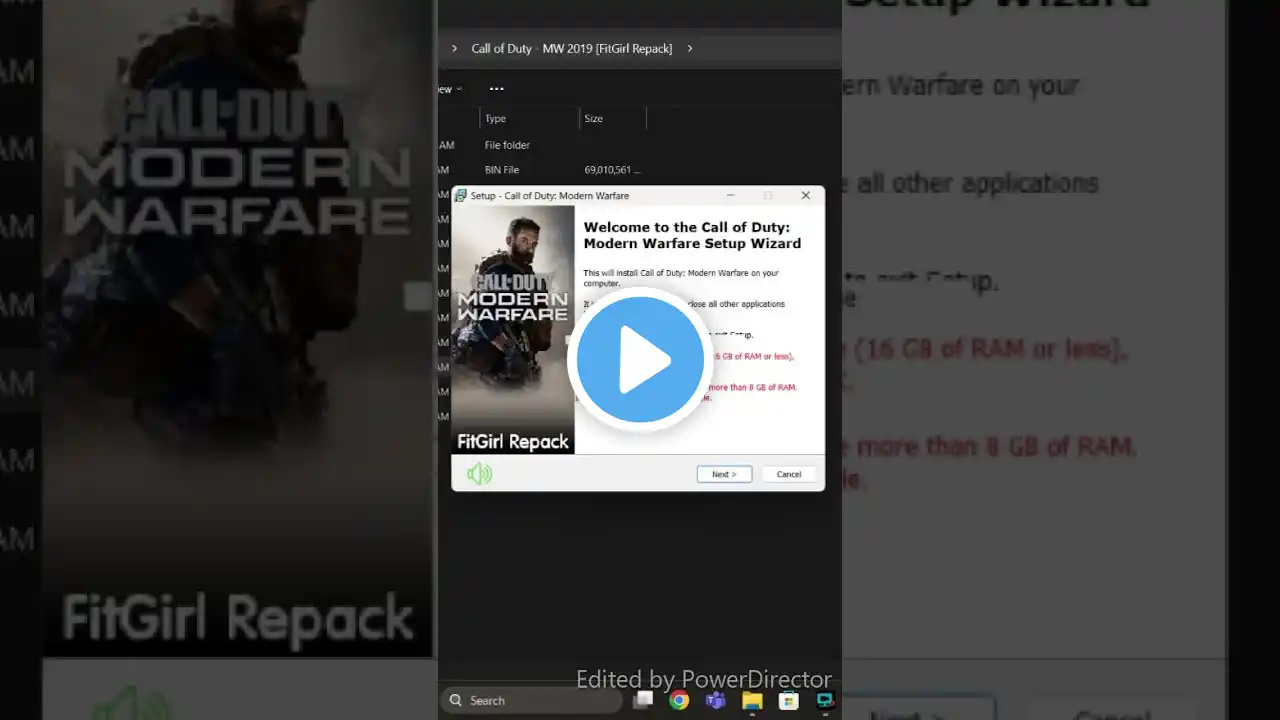
Task: Click the Setup window's title bar icon
Action: [461, 196]
